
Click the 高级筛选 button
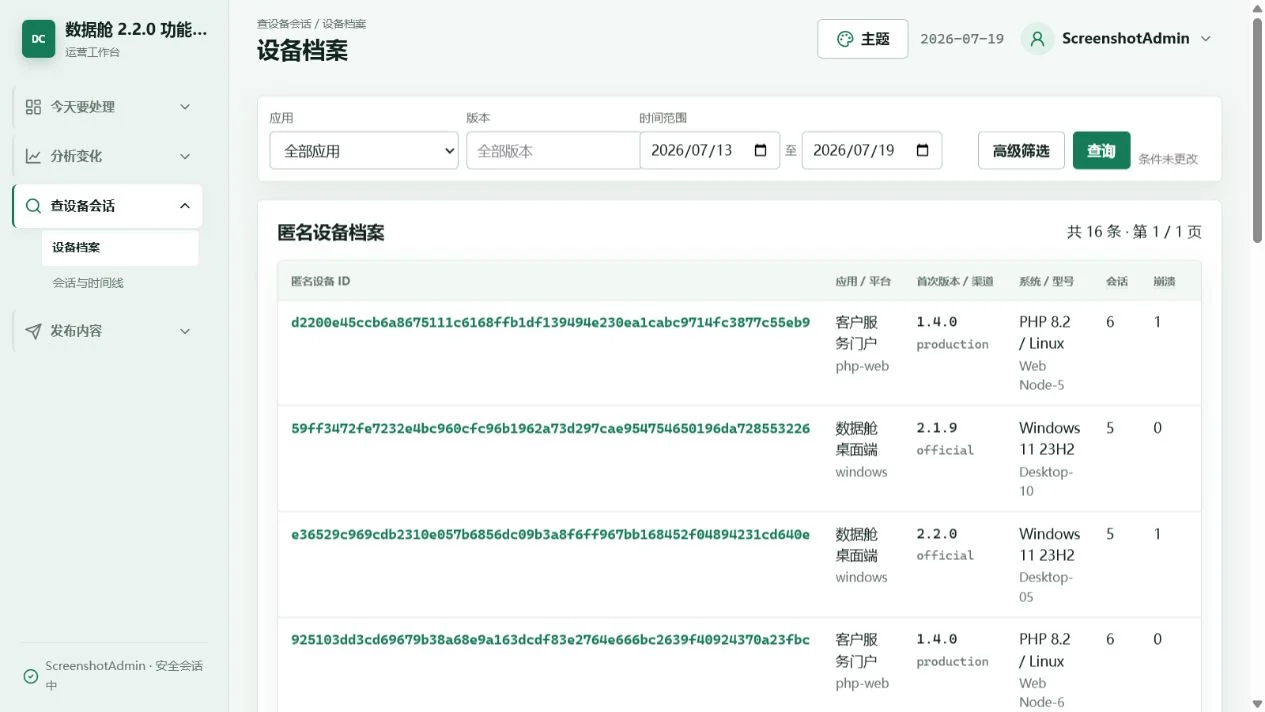[x=1021, y=150]
